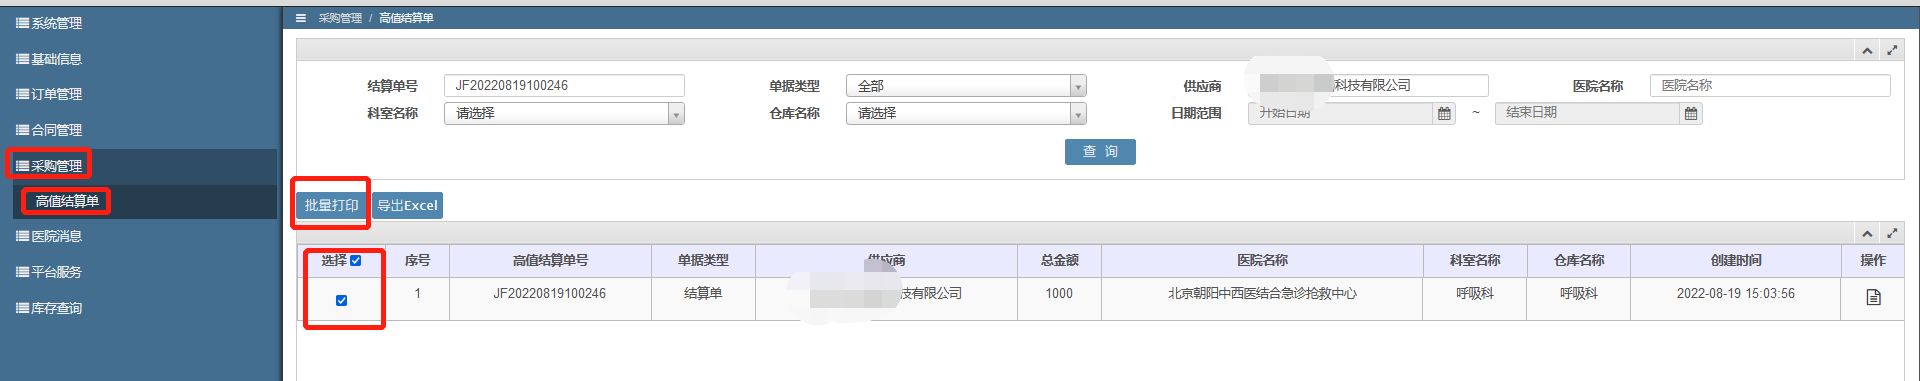Click 采购管理 in the breadcrumb
The width and height of the screenshot is (1920, 381).
[340, 18]
